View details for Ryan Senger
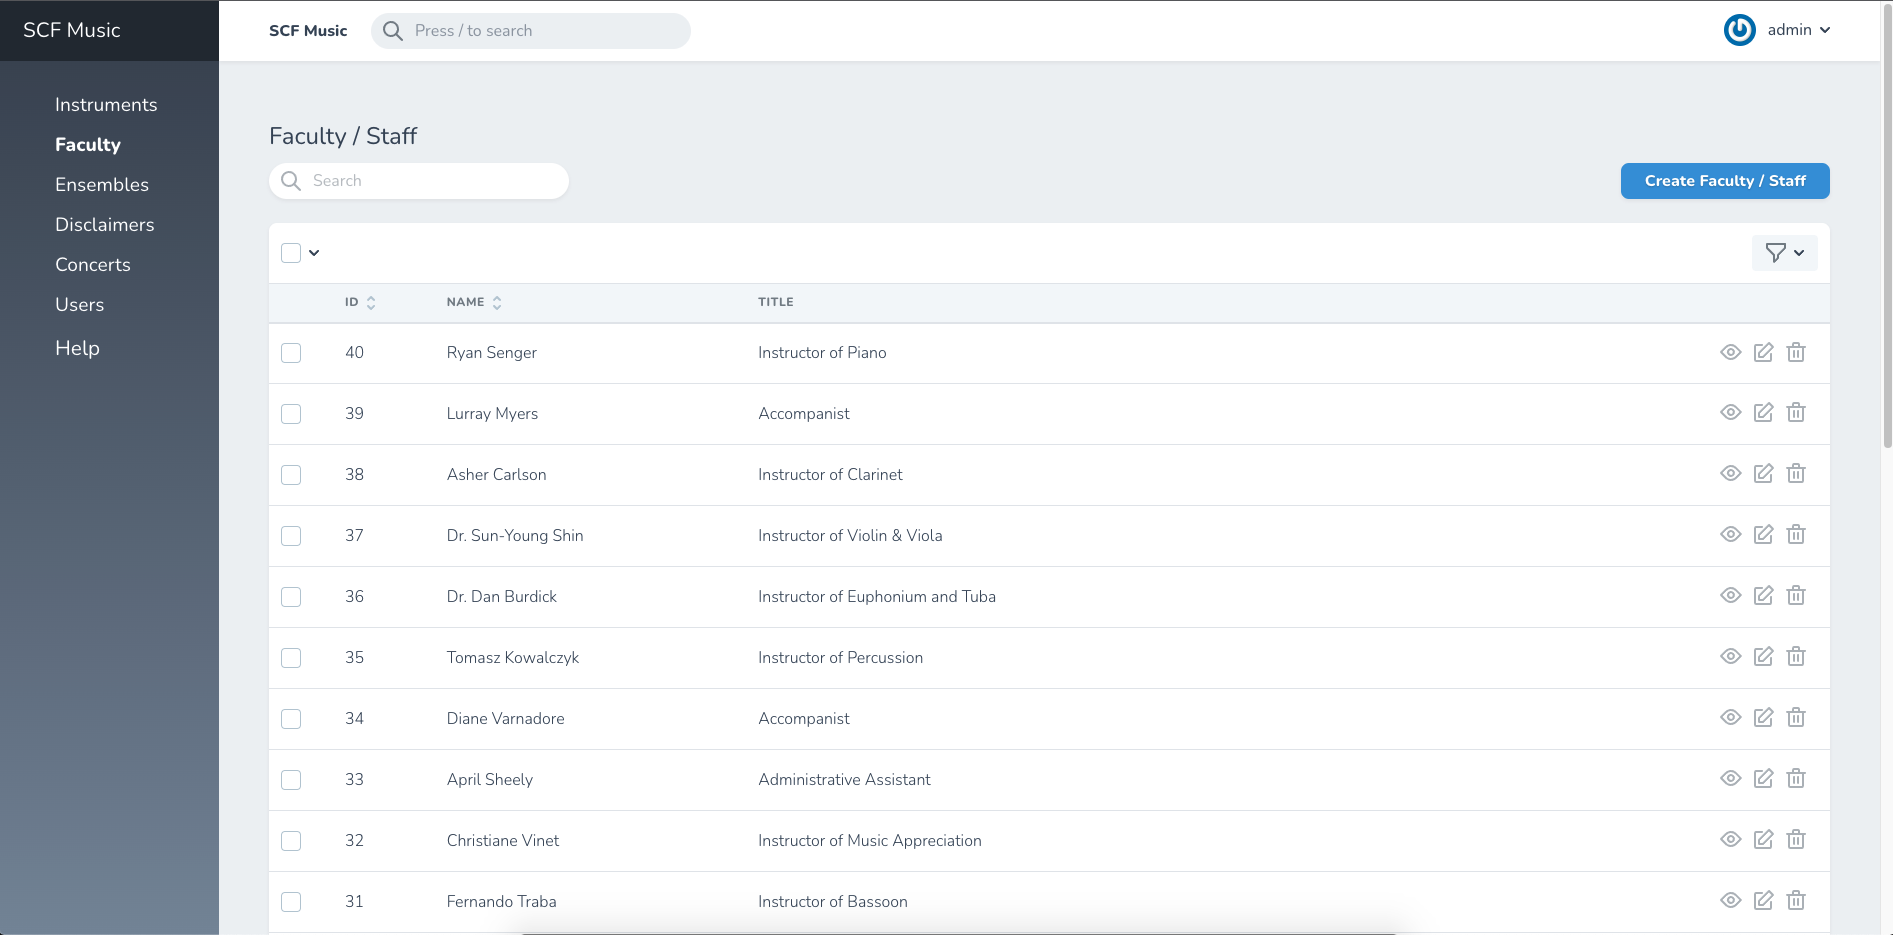1893x935 pixels. tap(1730, 352)
